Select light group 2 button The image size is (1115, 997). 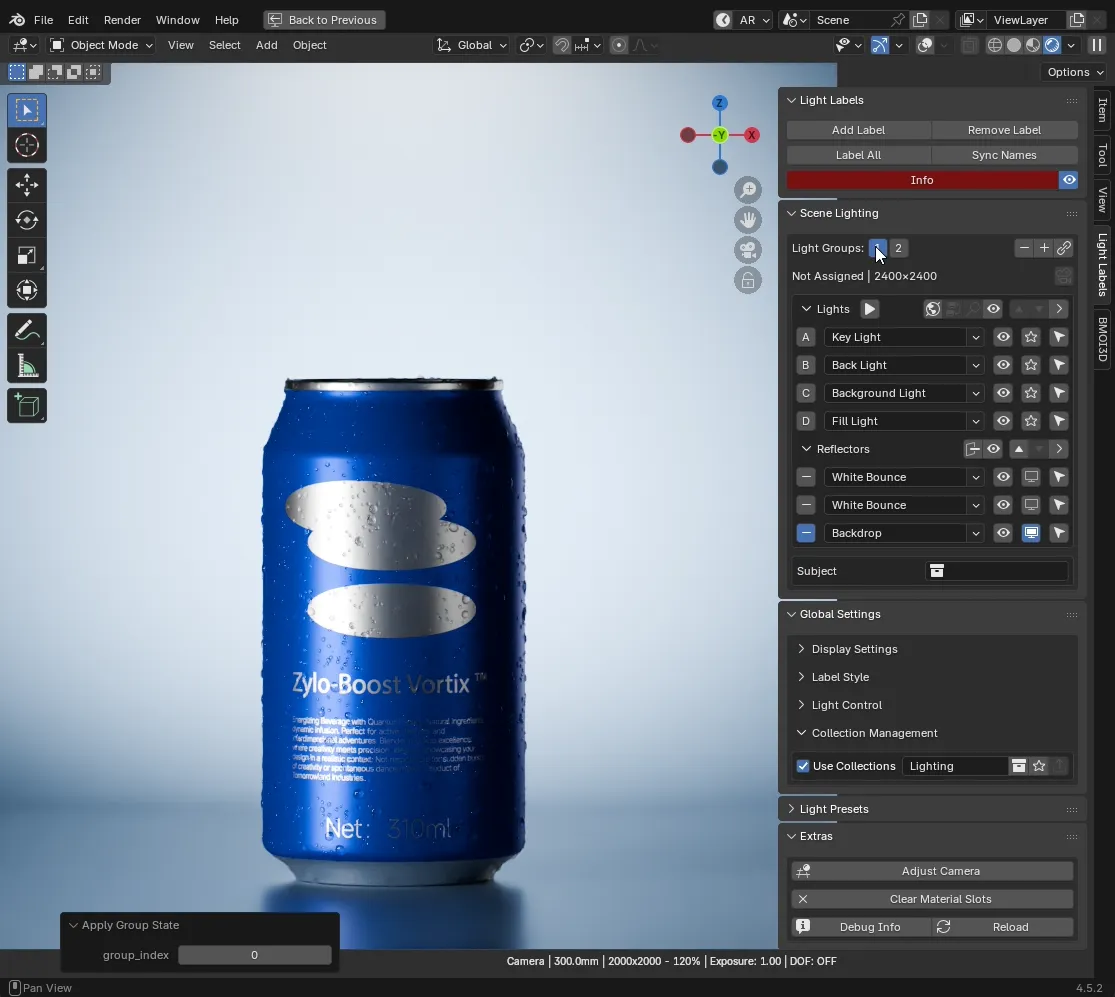898,248
